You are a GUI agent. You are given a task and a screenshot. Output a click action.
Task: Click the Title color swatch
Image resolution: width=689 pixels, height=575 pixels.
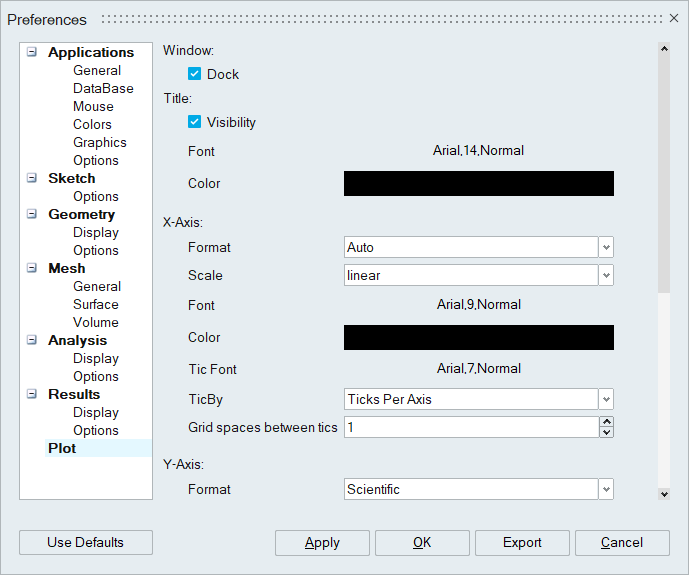pyautogui.click(x=478, y=183)
